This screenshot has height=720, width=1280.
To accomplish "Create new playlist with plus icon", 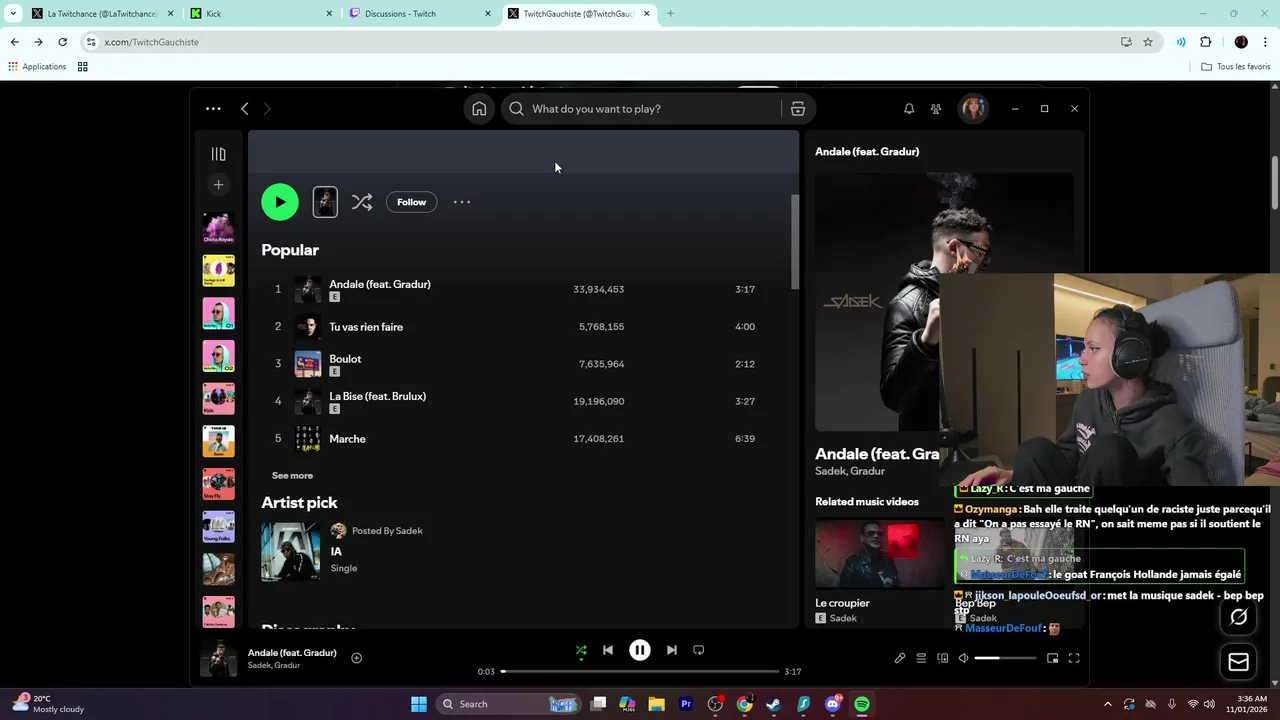I will click(x=218, y=184).
